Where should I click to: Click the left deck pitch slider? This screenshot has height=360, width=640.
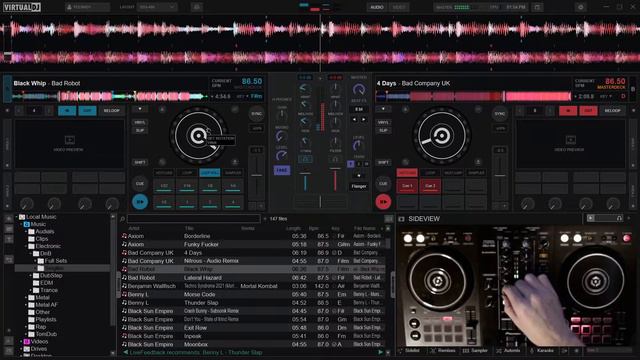point(256,176)
